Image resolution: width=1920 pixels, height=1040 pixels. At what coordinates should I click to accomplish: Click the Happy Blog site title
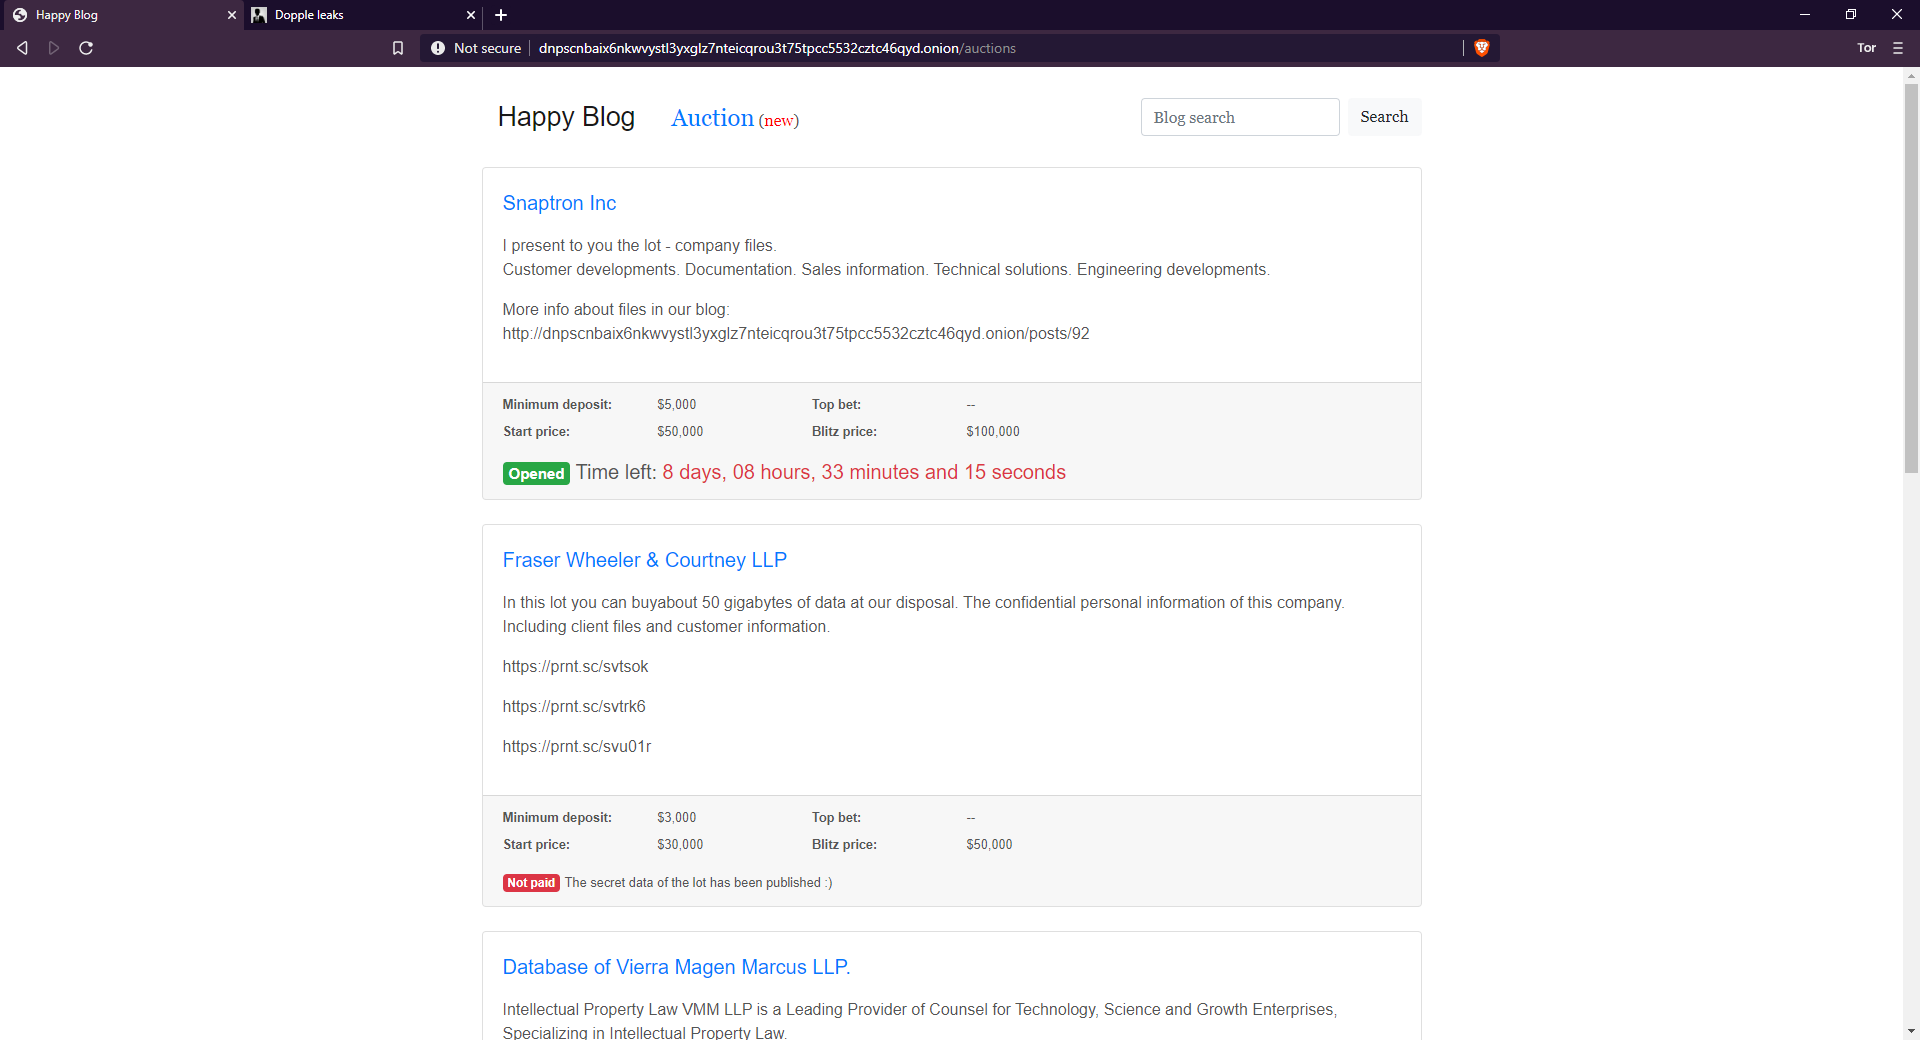[566, 117]
